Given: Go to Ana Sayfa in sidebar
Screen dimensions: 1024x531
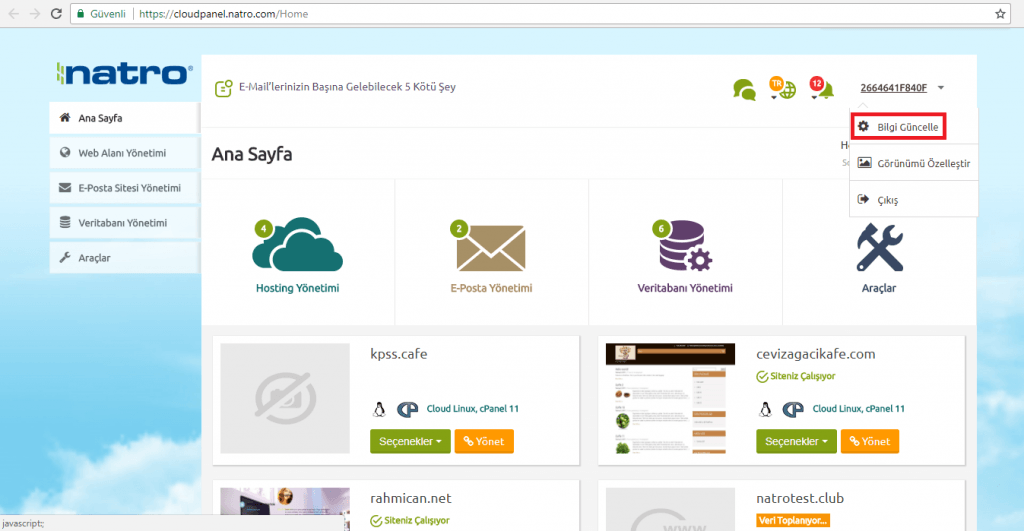Looking at the screenshot, I should [124, 118].
